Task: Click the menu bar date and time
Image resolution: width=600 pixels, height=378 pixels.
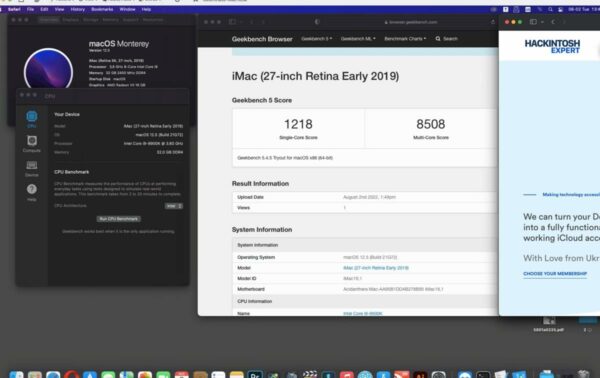Action: pyautogui.click(x=583, y=10)
